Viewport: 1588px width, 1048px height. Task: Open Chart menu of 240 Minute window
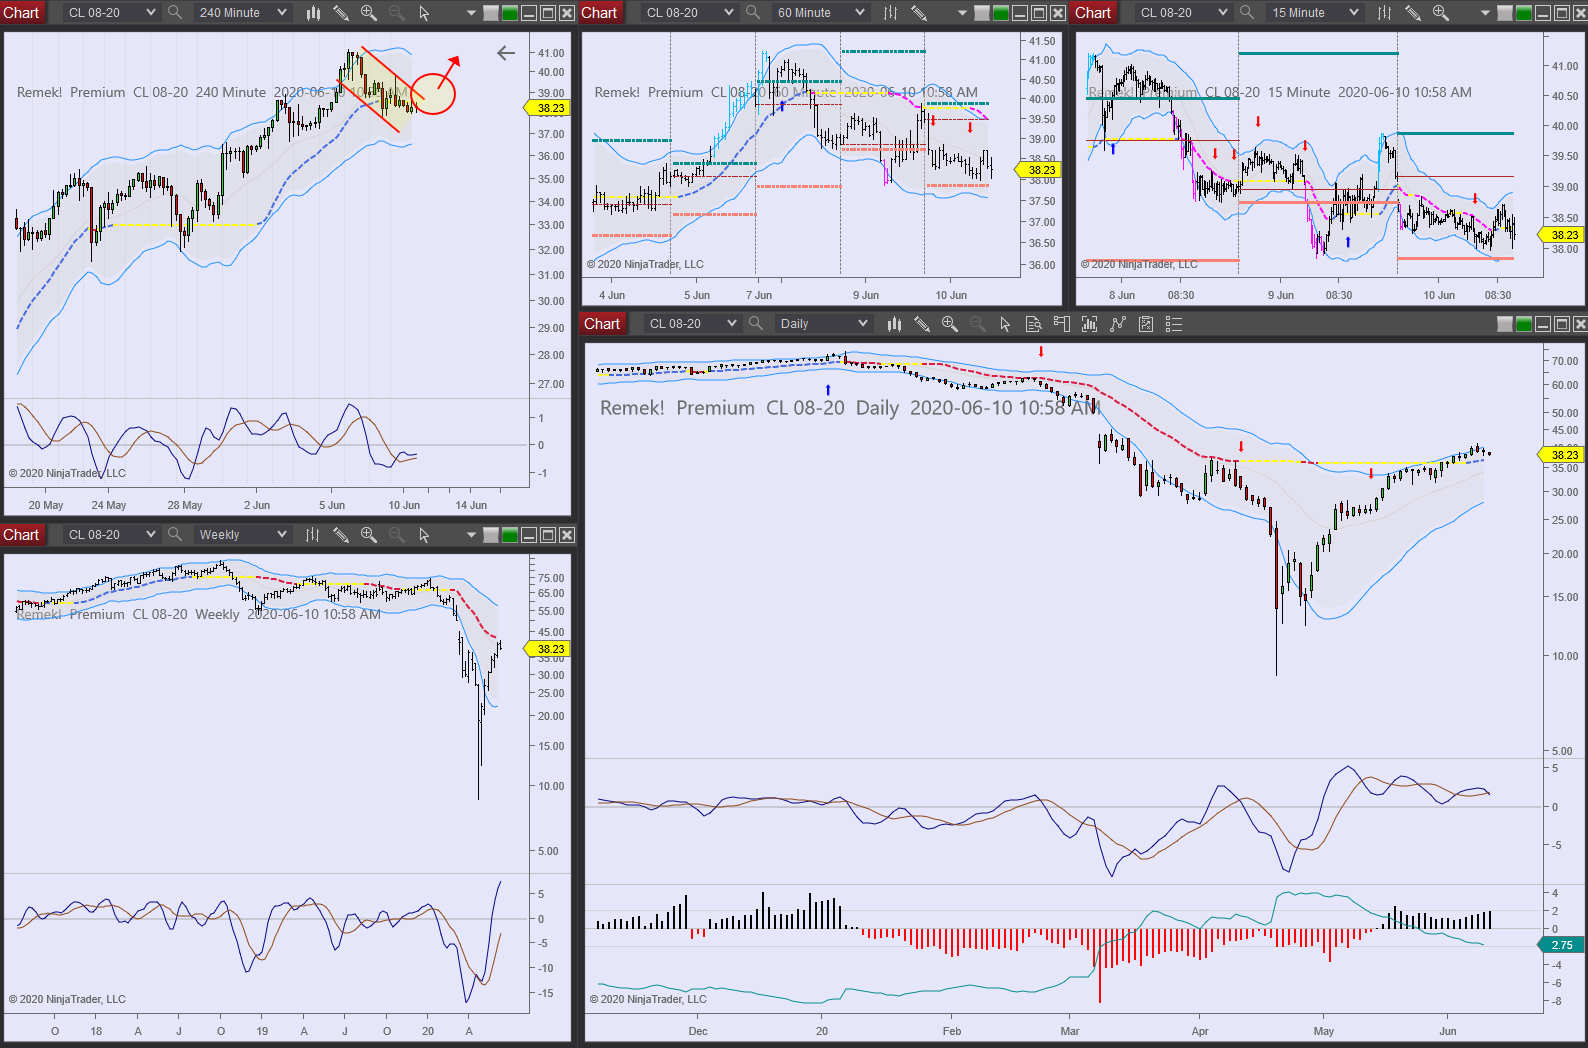(21, 13)
